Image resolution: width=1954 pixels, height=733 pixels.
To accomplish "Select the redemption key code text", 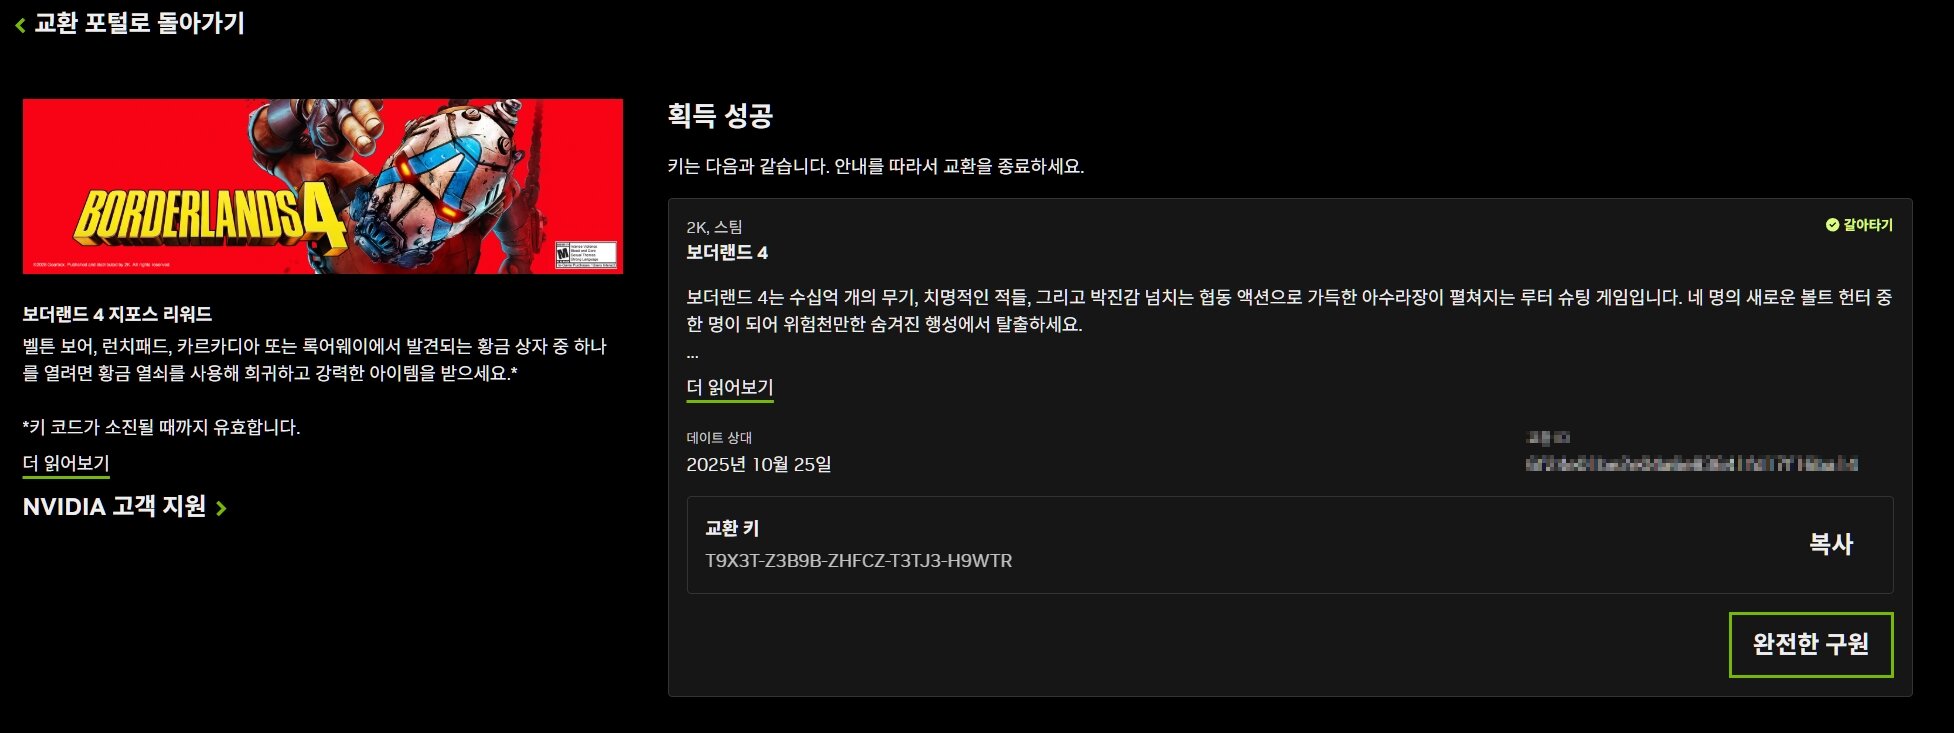I will click(x=859, y=561).
